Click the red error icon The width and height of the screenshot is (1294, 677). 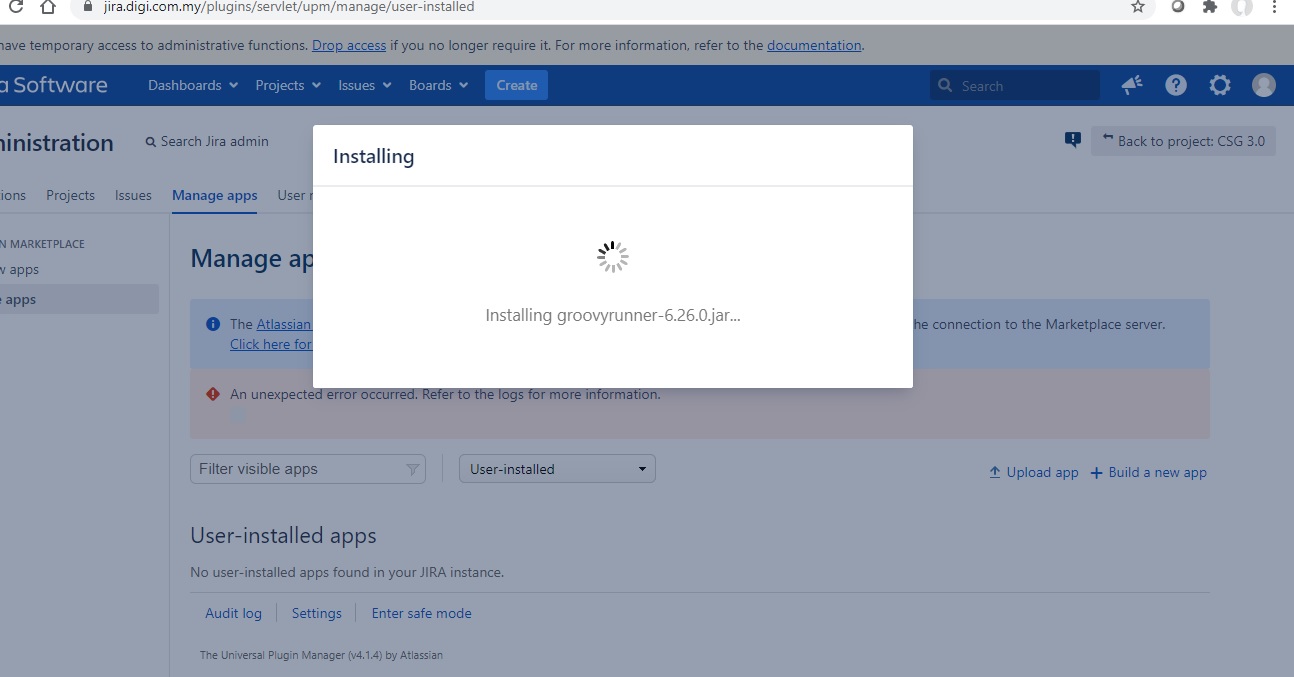pos(212,394)
